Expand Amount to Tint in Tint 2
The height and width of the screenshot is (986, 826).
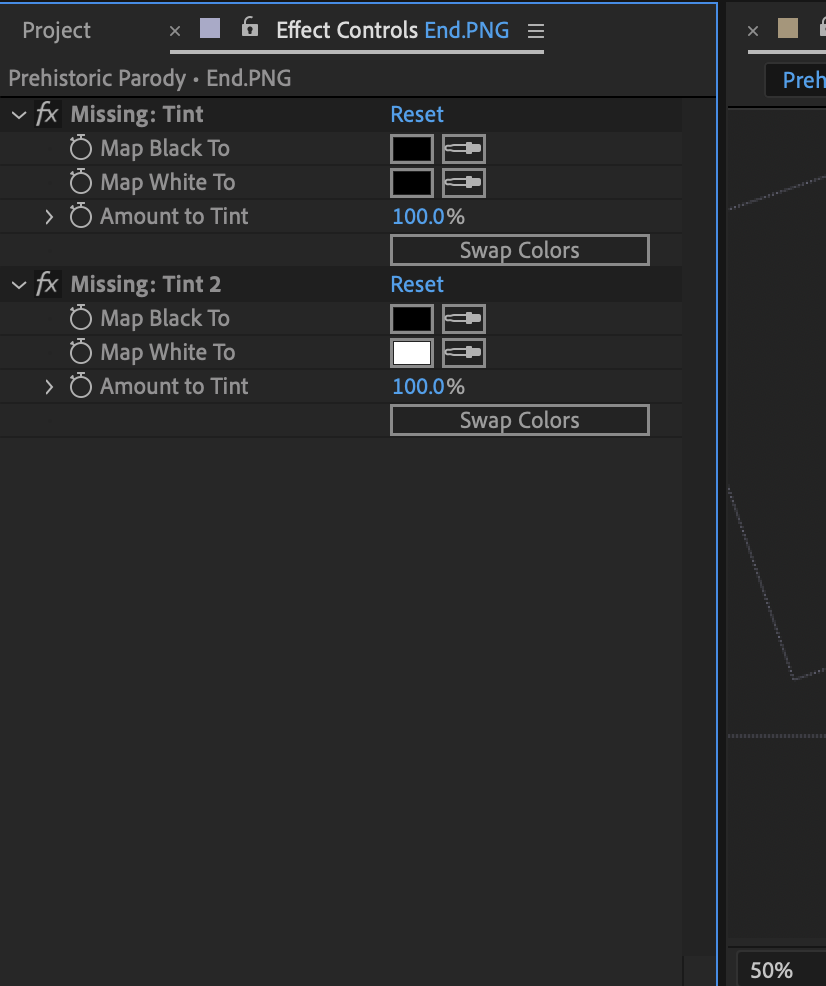50,386
